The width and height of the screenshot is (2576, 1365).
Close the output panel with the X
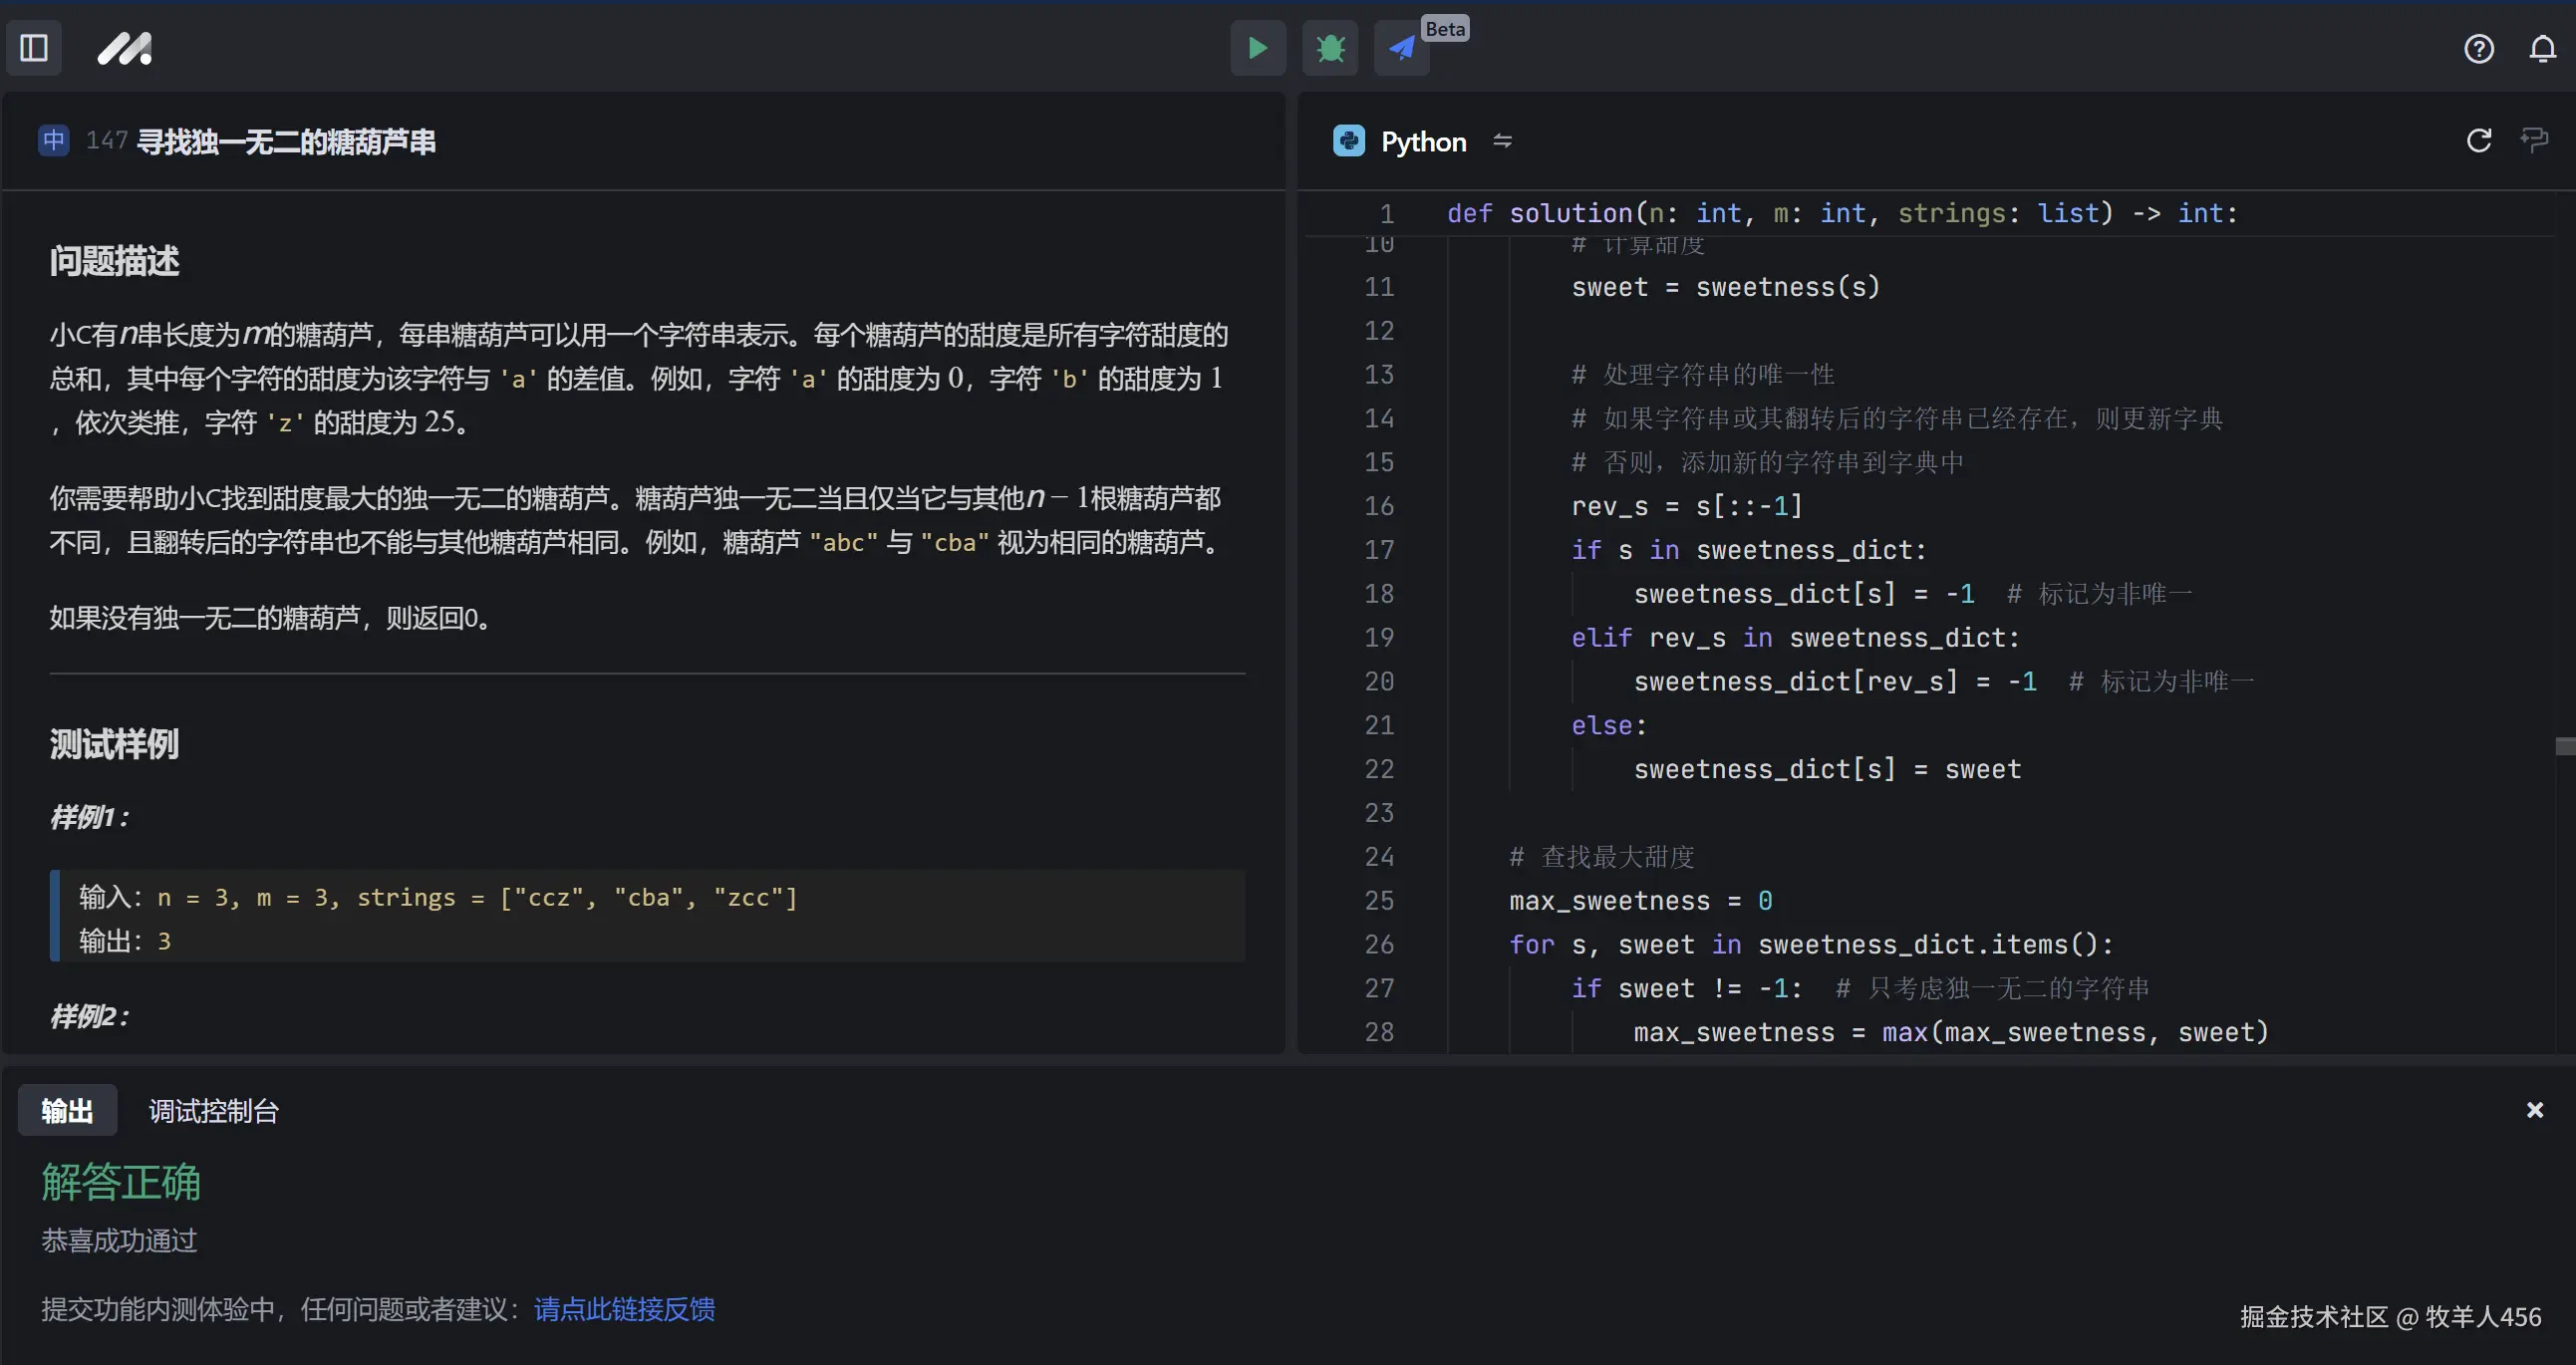click(2535, 1109)
